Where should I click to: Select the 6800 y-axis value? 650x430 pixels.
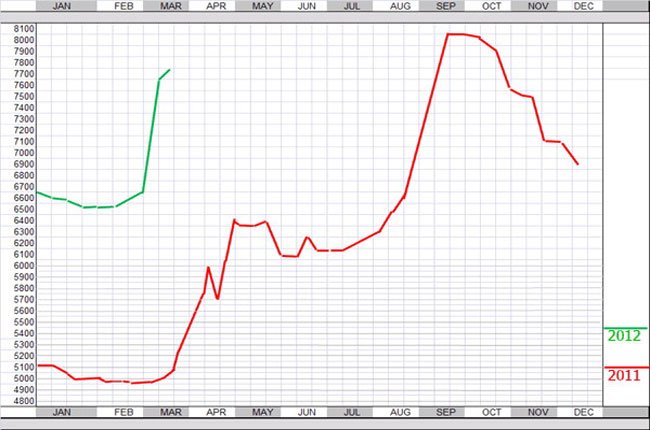[x=24, y=175]
